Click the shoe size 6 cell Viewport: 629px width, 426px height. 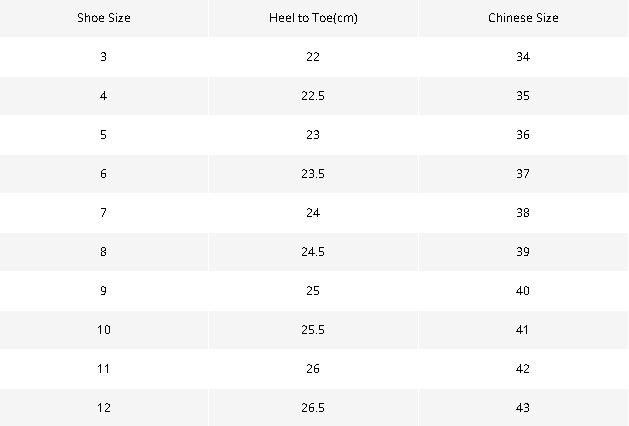pos(104,174)
